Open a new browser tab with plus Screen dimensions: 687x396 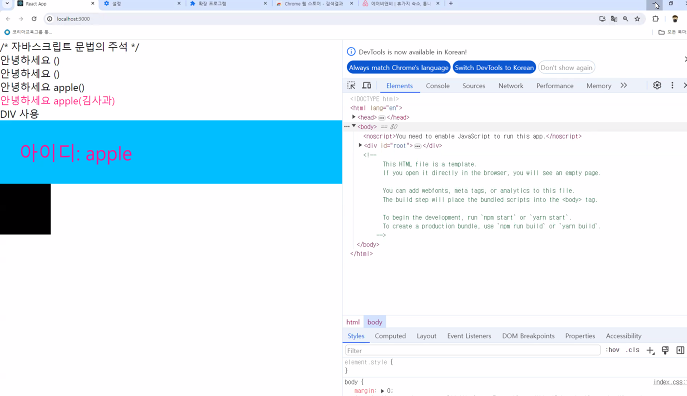pos(451,4)
